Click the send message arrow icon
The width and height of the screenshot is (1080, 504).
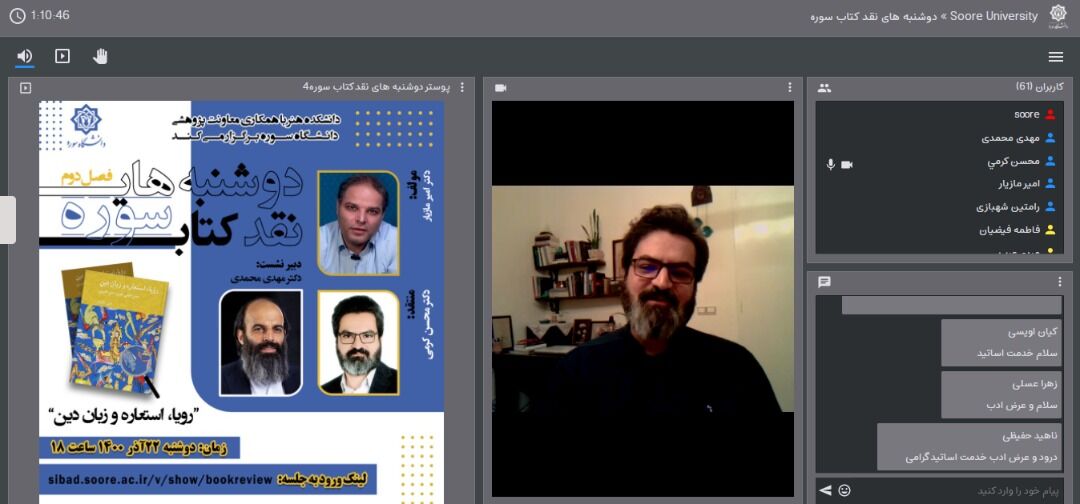[x=825, y=490]
